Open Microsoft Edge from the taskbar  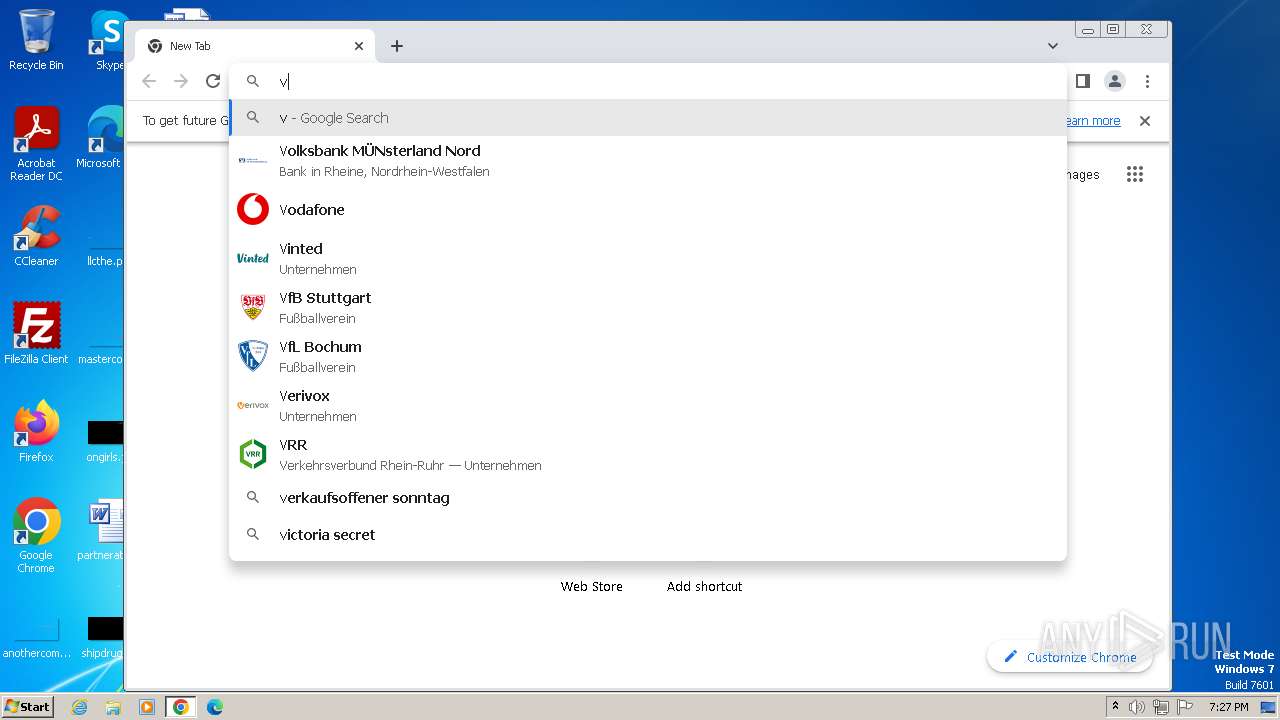click(214, 707)
